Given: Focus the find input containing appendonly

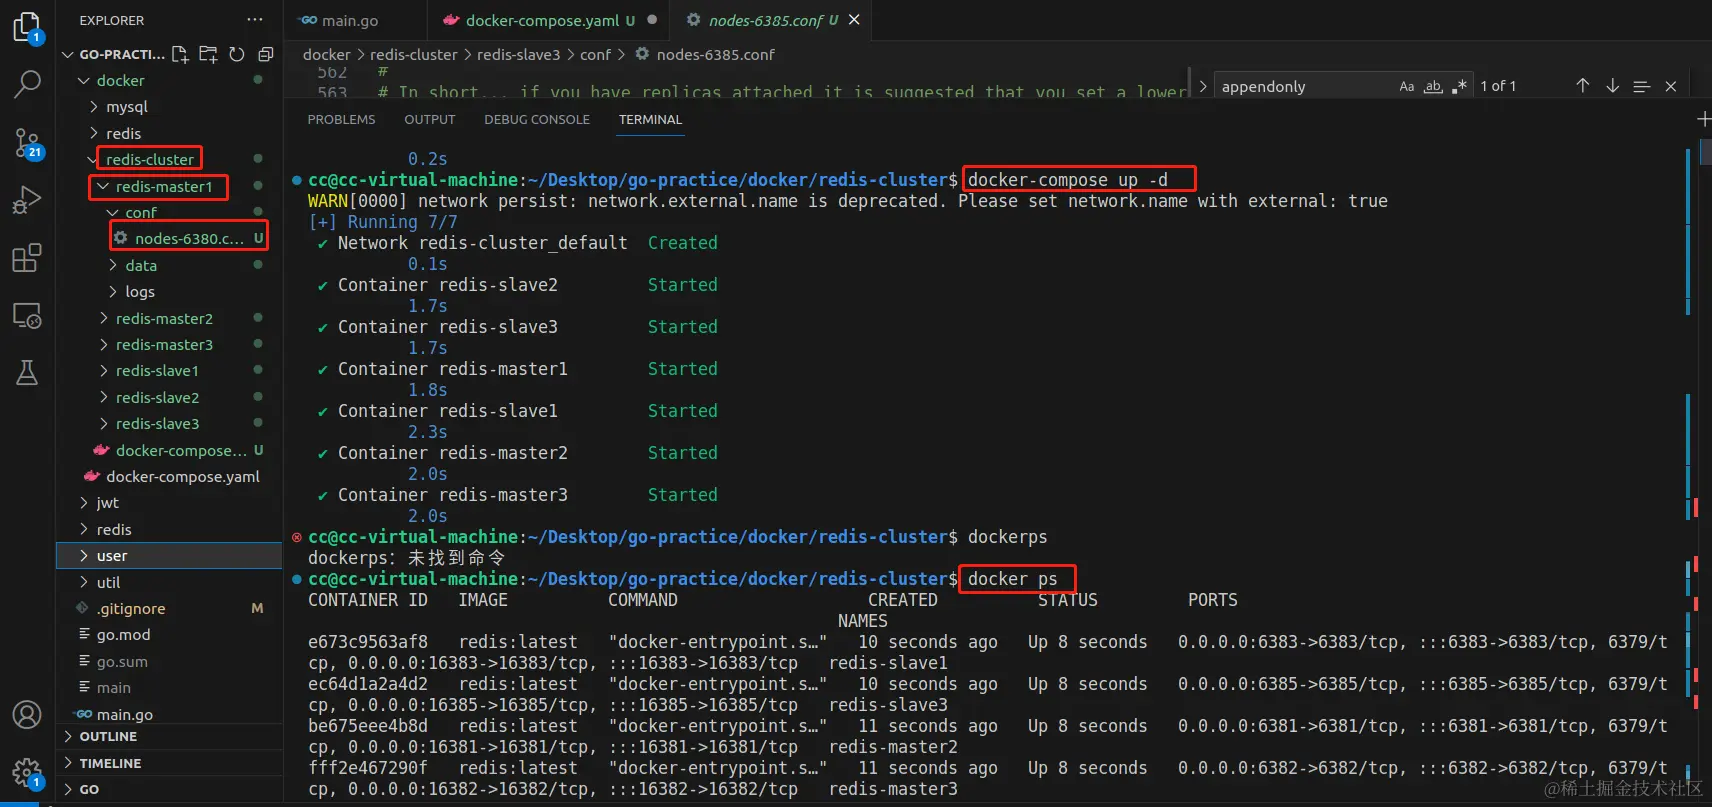Looking at the screenshot, I should pyautogui.click(x=1305, y=86).
